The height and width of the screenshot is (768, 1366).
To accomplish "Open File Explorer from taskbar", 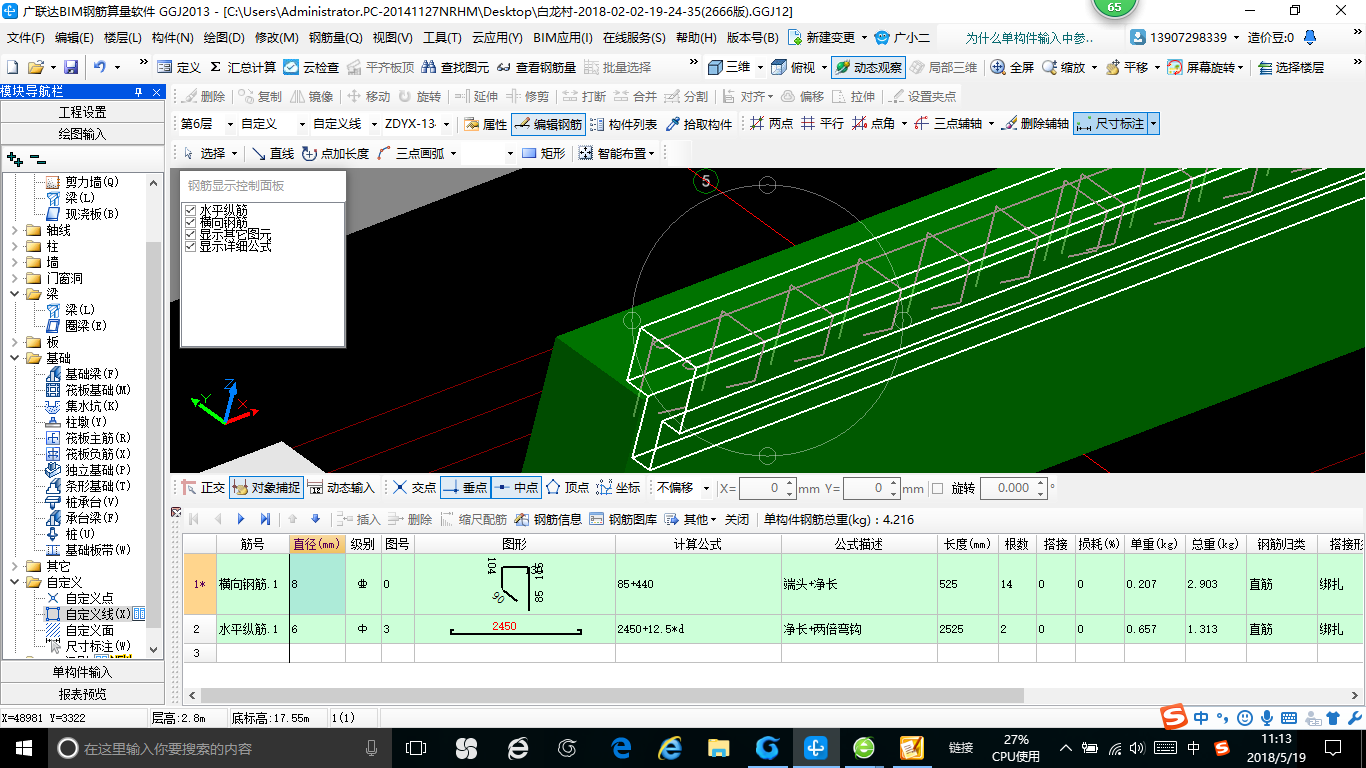I will pos(718,747).
